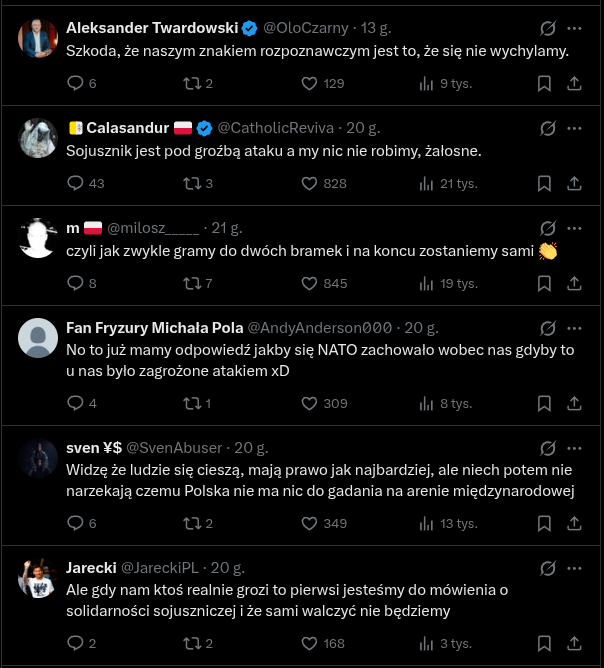The image size is (604, 668).
Task: Open Grok icon on Fan Fryzury Michała Pola tweet
Action: [547, 328]
